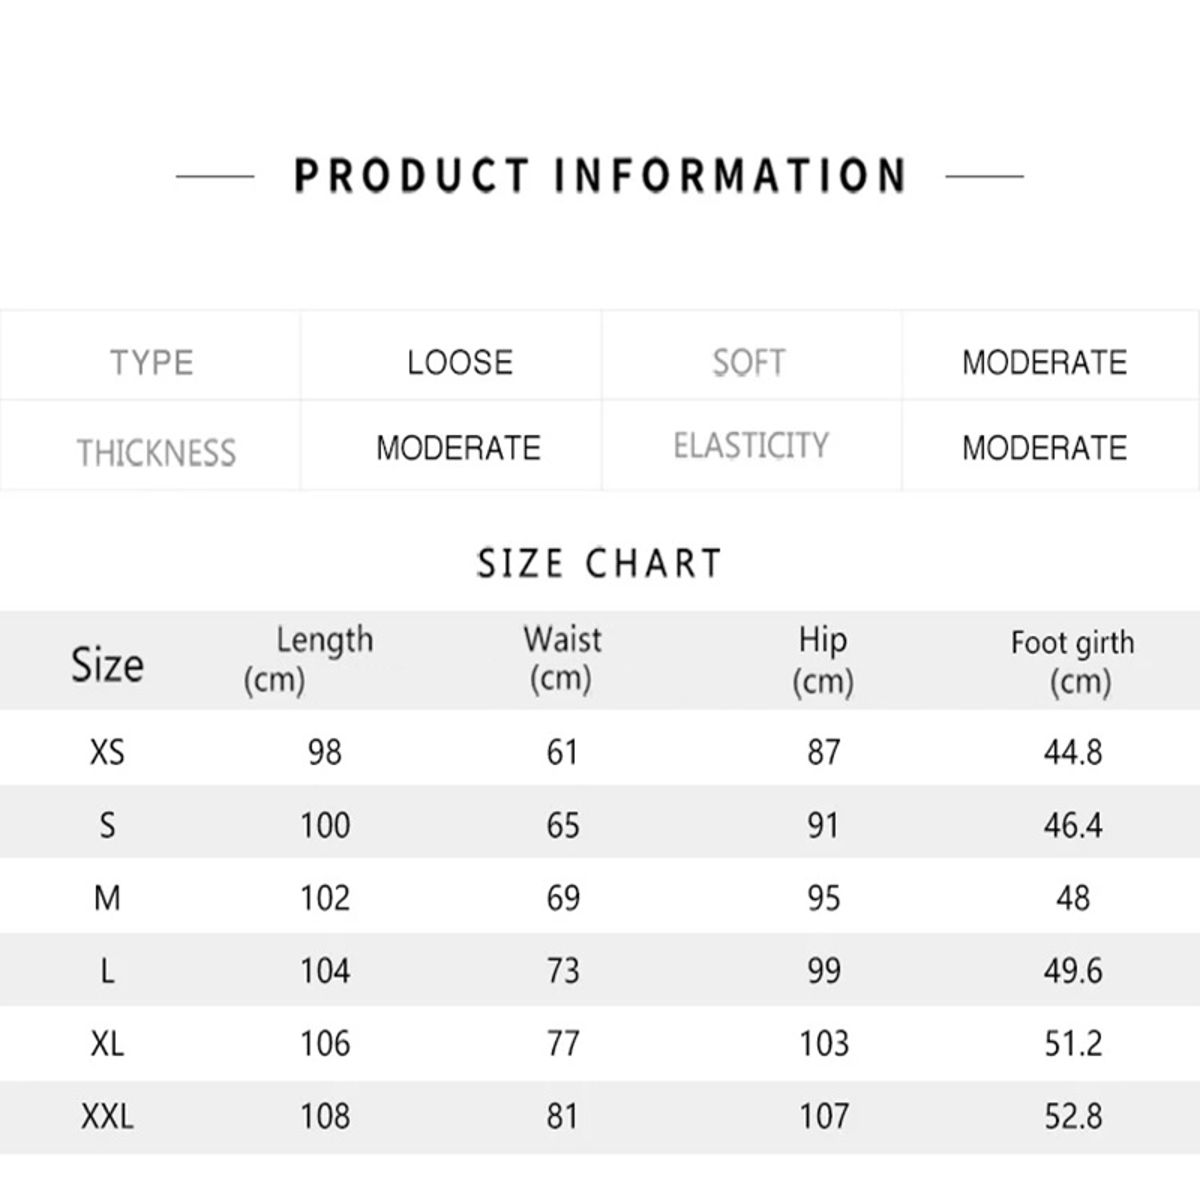Screen dimensions: 1200x1200
Task: Select the XXL size row label
Action: (x=107, y=1116)
